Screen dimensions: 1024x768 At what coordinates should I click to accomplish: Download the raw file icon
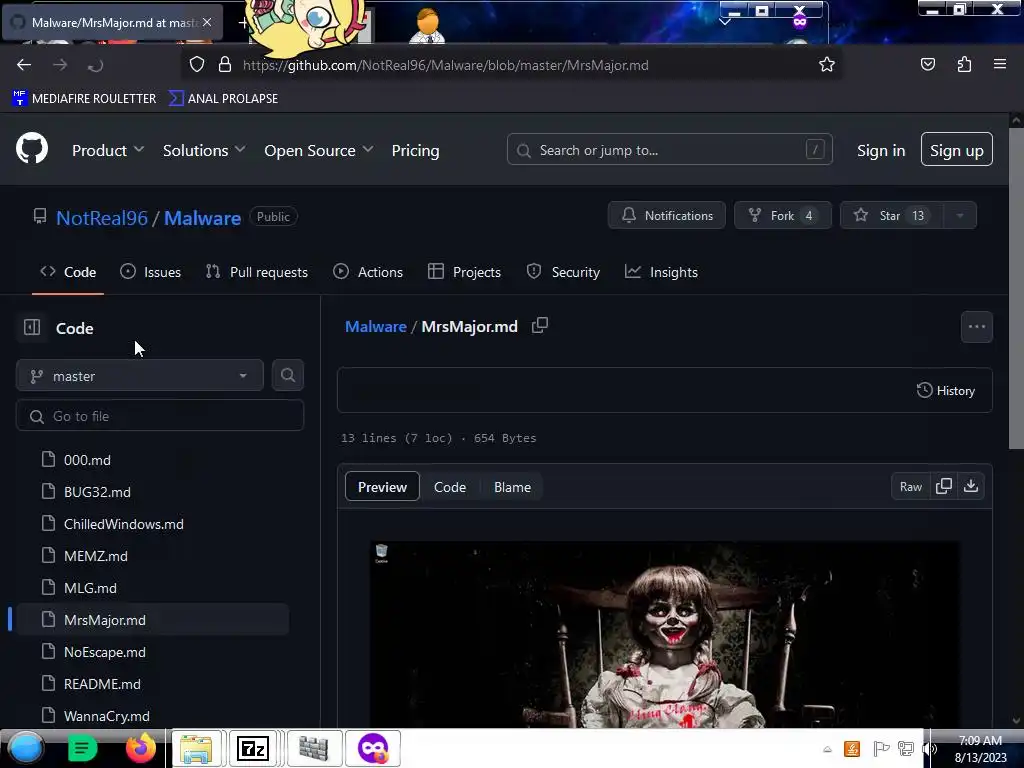coord(971,487)
